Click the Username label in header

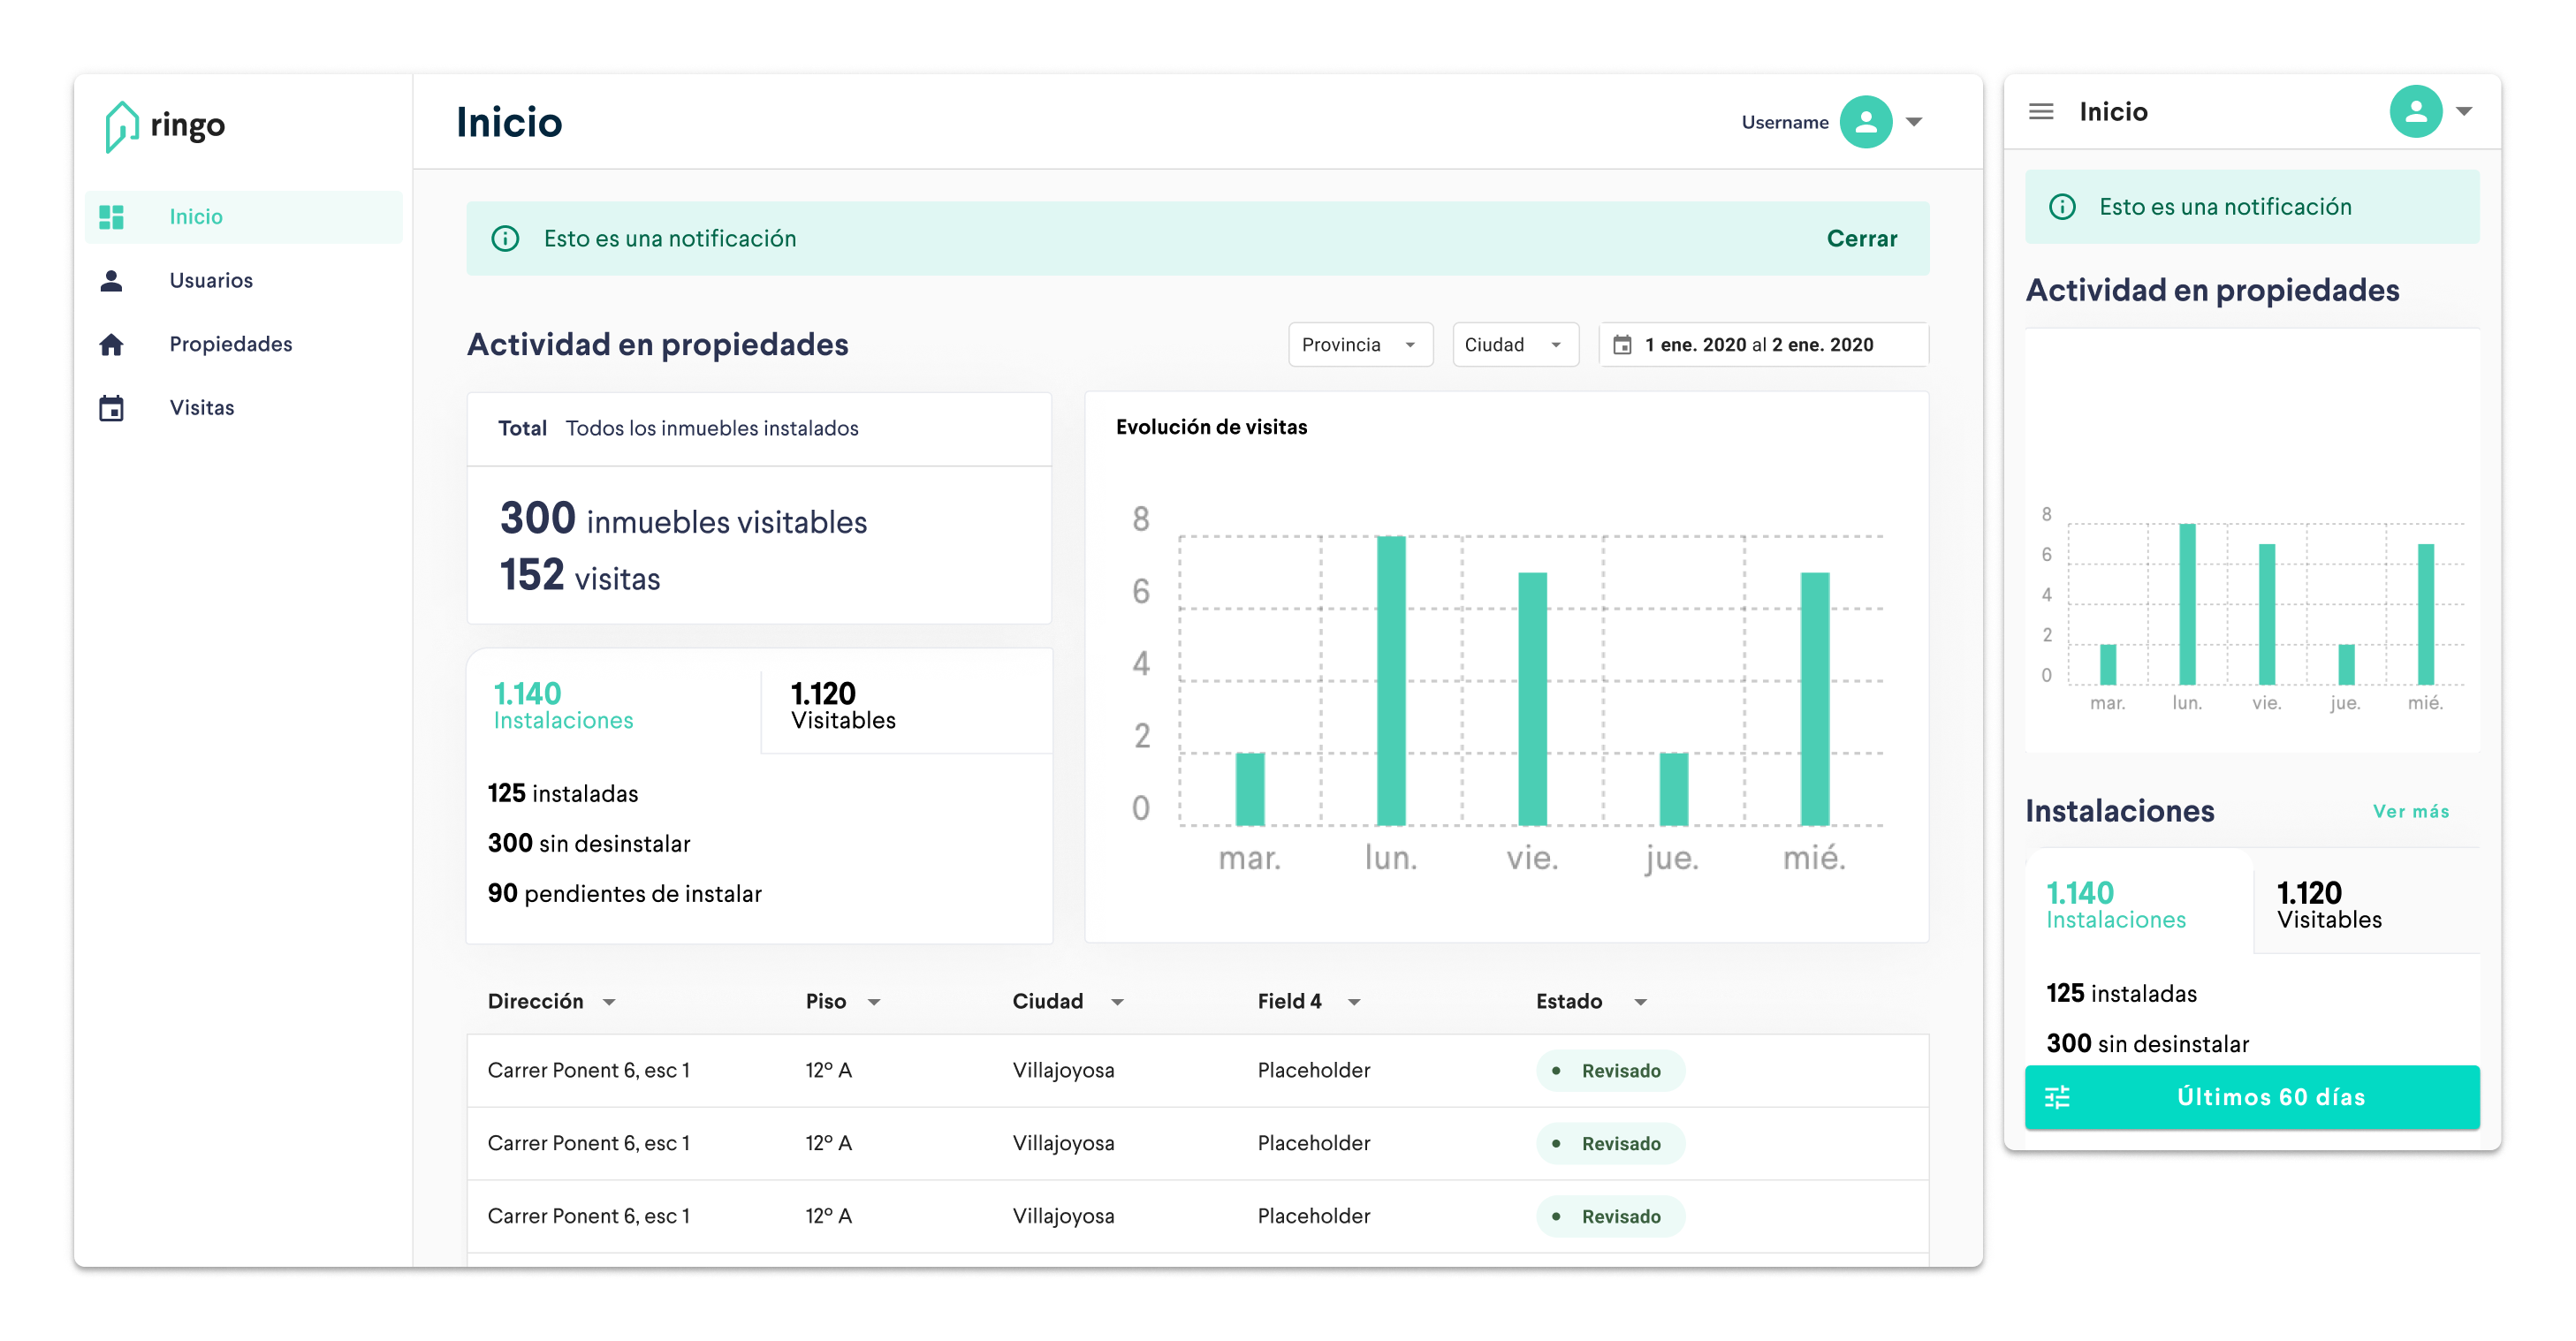(x=1784, y=122)
